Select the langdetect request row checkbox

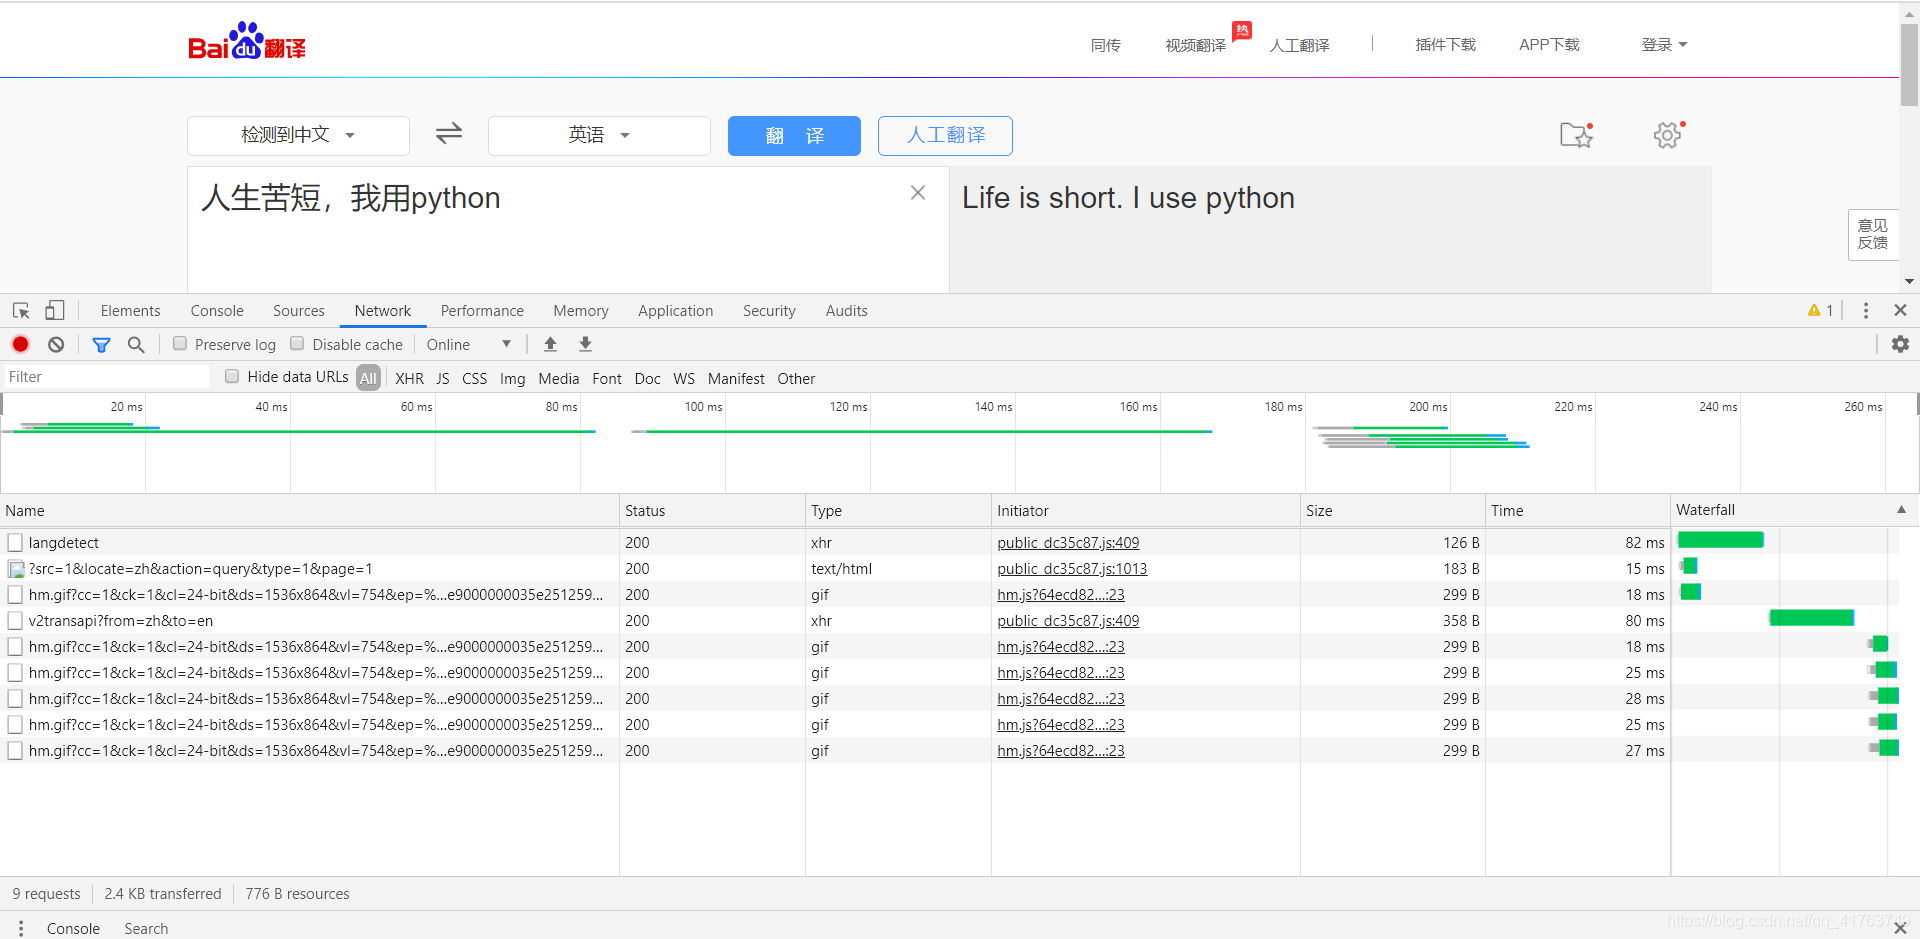click(x=15, y=543)
